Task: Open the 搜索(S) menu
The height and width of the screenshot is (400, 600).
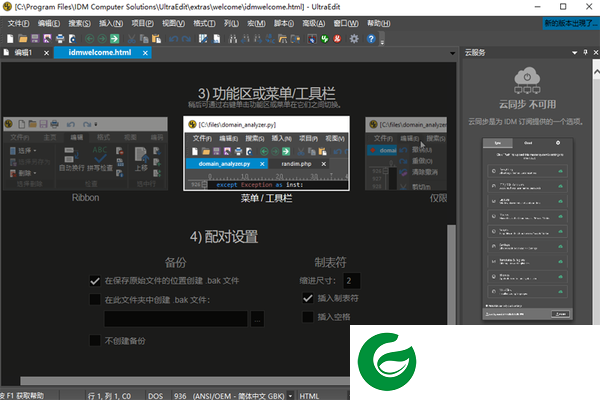Action: click(79, 23)
